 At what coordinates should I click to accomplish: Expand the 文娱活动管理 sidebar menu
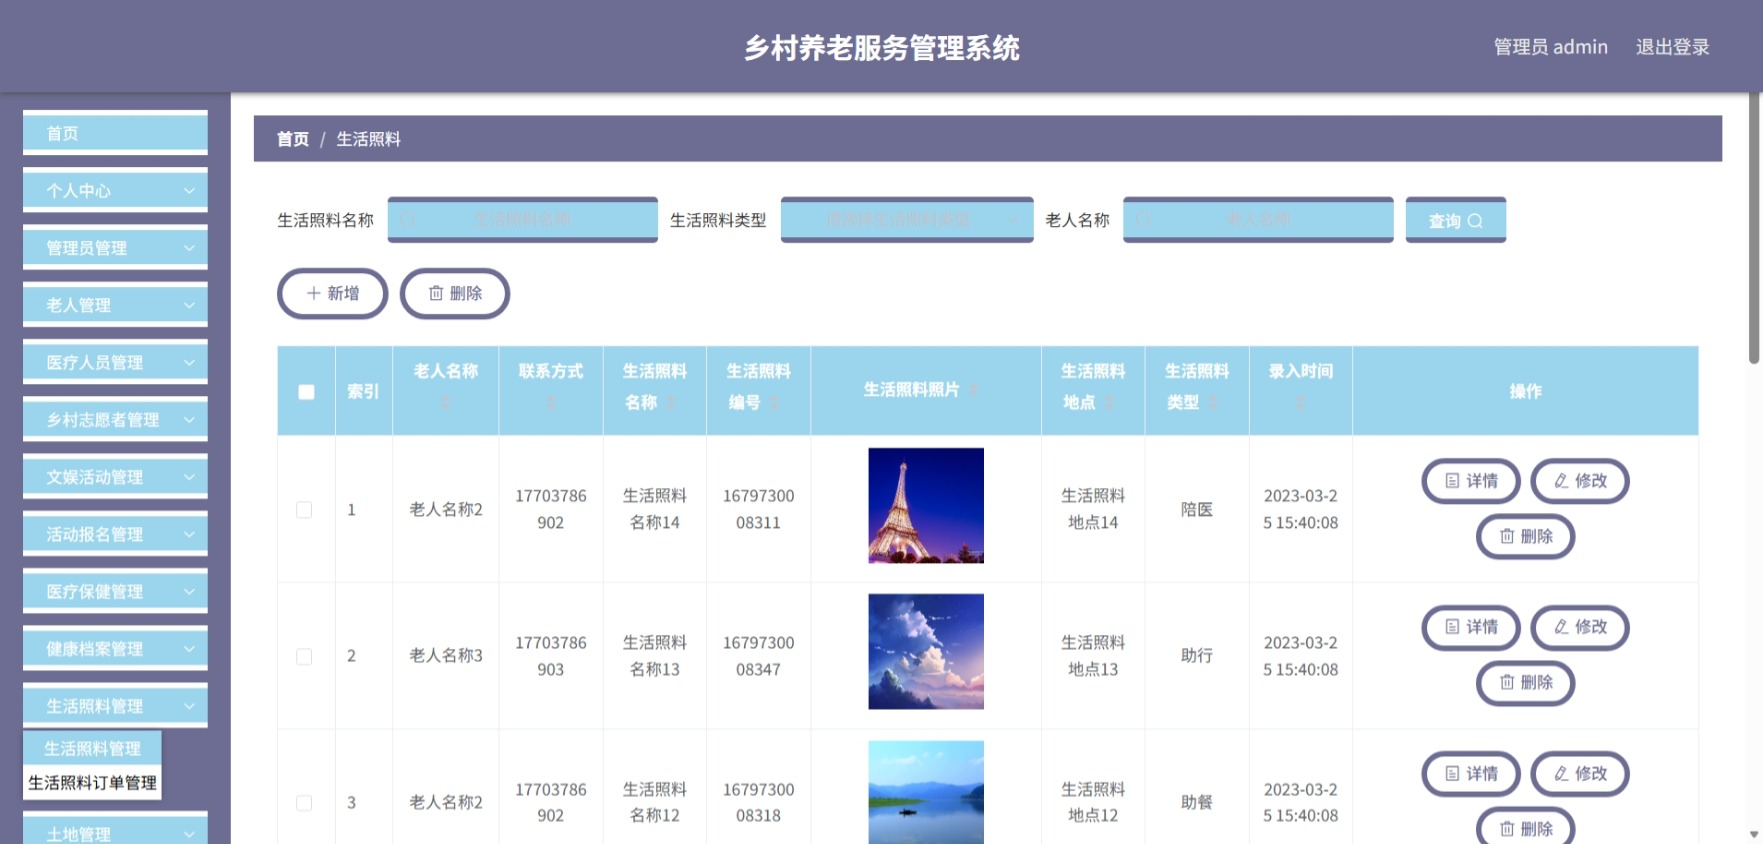(x=115, y=477)
